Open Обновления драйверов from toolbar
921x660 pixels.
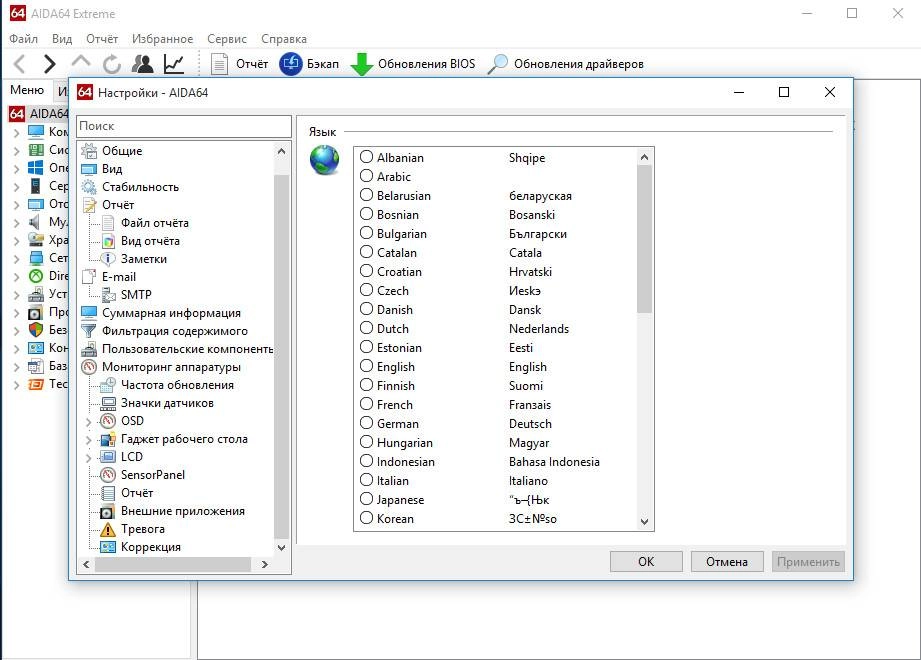tap(566, 63)
